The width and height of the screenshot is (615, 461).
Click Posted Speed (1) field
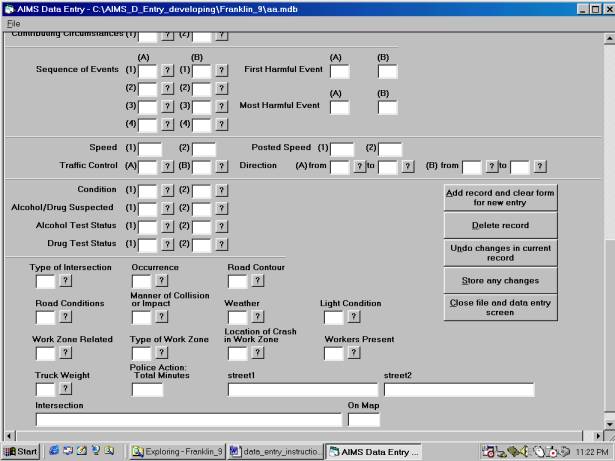pyautogui.click(x=342, y=149)
